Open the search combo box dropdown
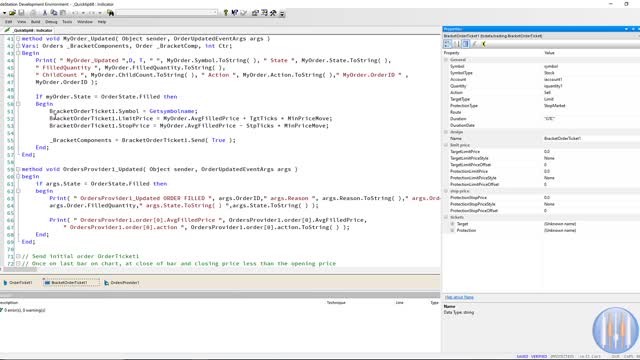 click(x=215, y=13)
